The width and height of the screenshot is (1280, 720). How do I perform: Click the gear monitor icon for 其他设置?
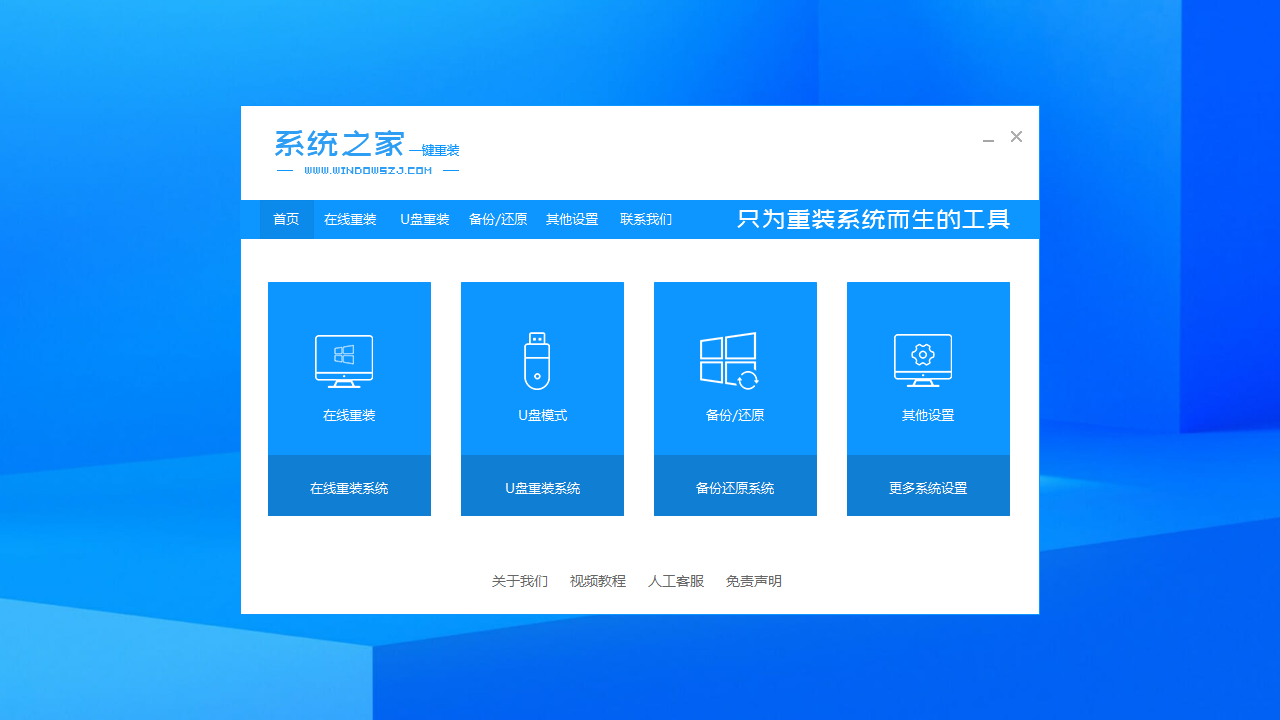pyautogui.click(x=923, y=361)
